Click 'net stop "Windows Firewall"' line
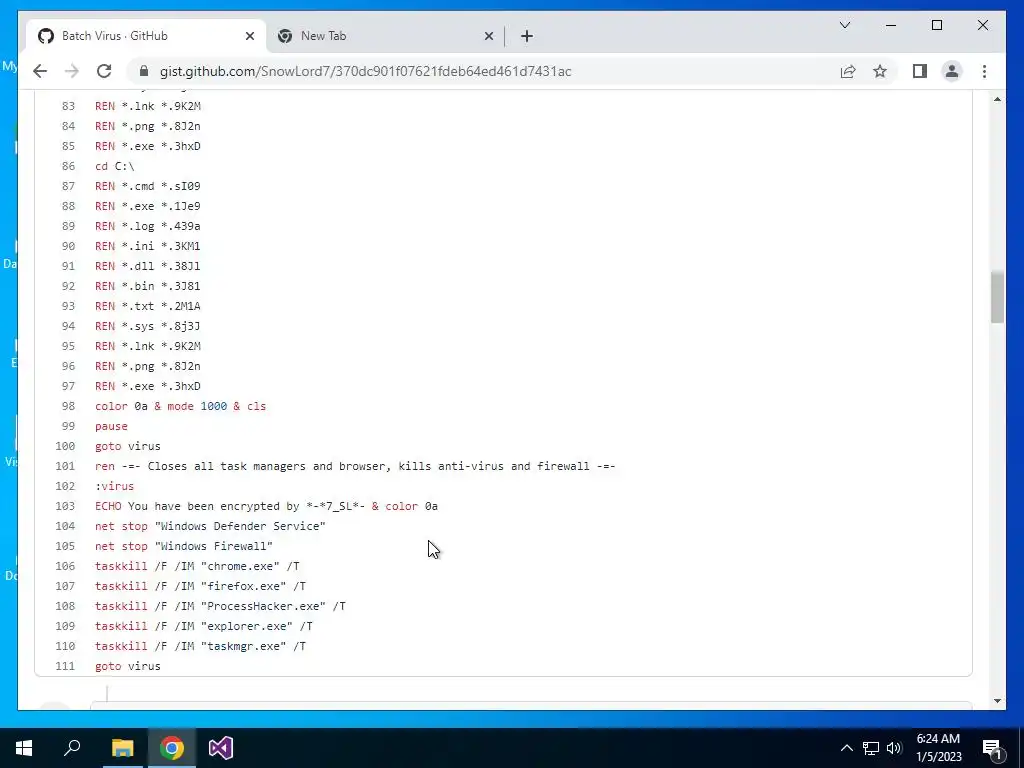1024x768 pixels. click(x=184, y=546)
